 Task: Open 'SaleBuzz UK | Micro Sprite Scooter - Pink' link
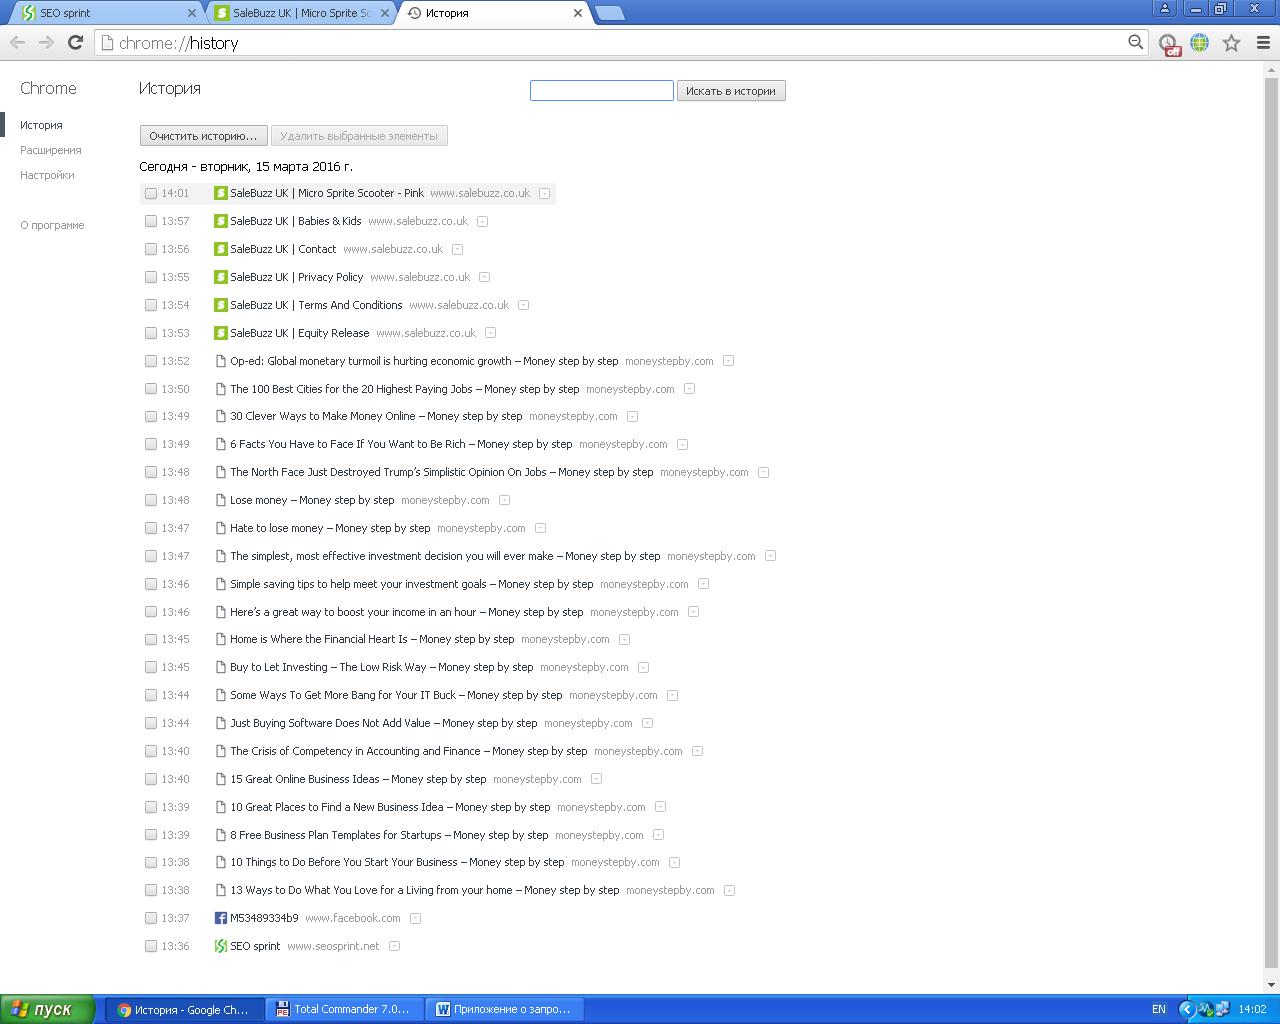coord(327,193)
